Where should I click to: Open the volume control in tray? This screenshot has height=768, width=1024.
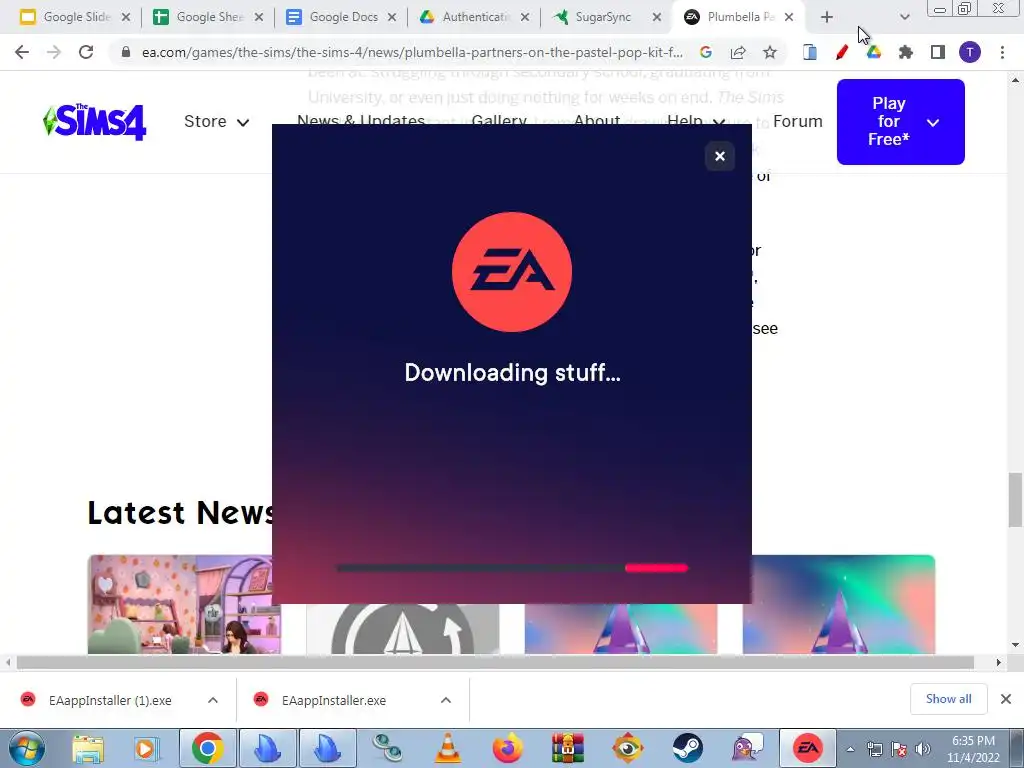pos(923,749)
